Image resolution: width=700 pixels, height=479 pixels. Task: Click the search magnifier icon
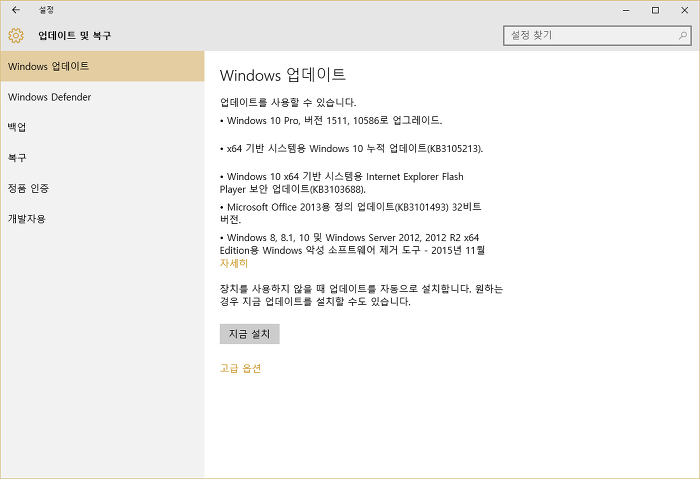682,35
